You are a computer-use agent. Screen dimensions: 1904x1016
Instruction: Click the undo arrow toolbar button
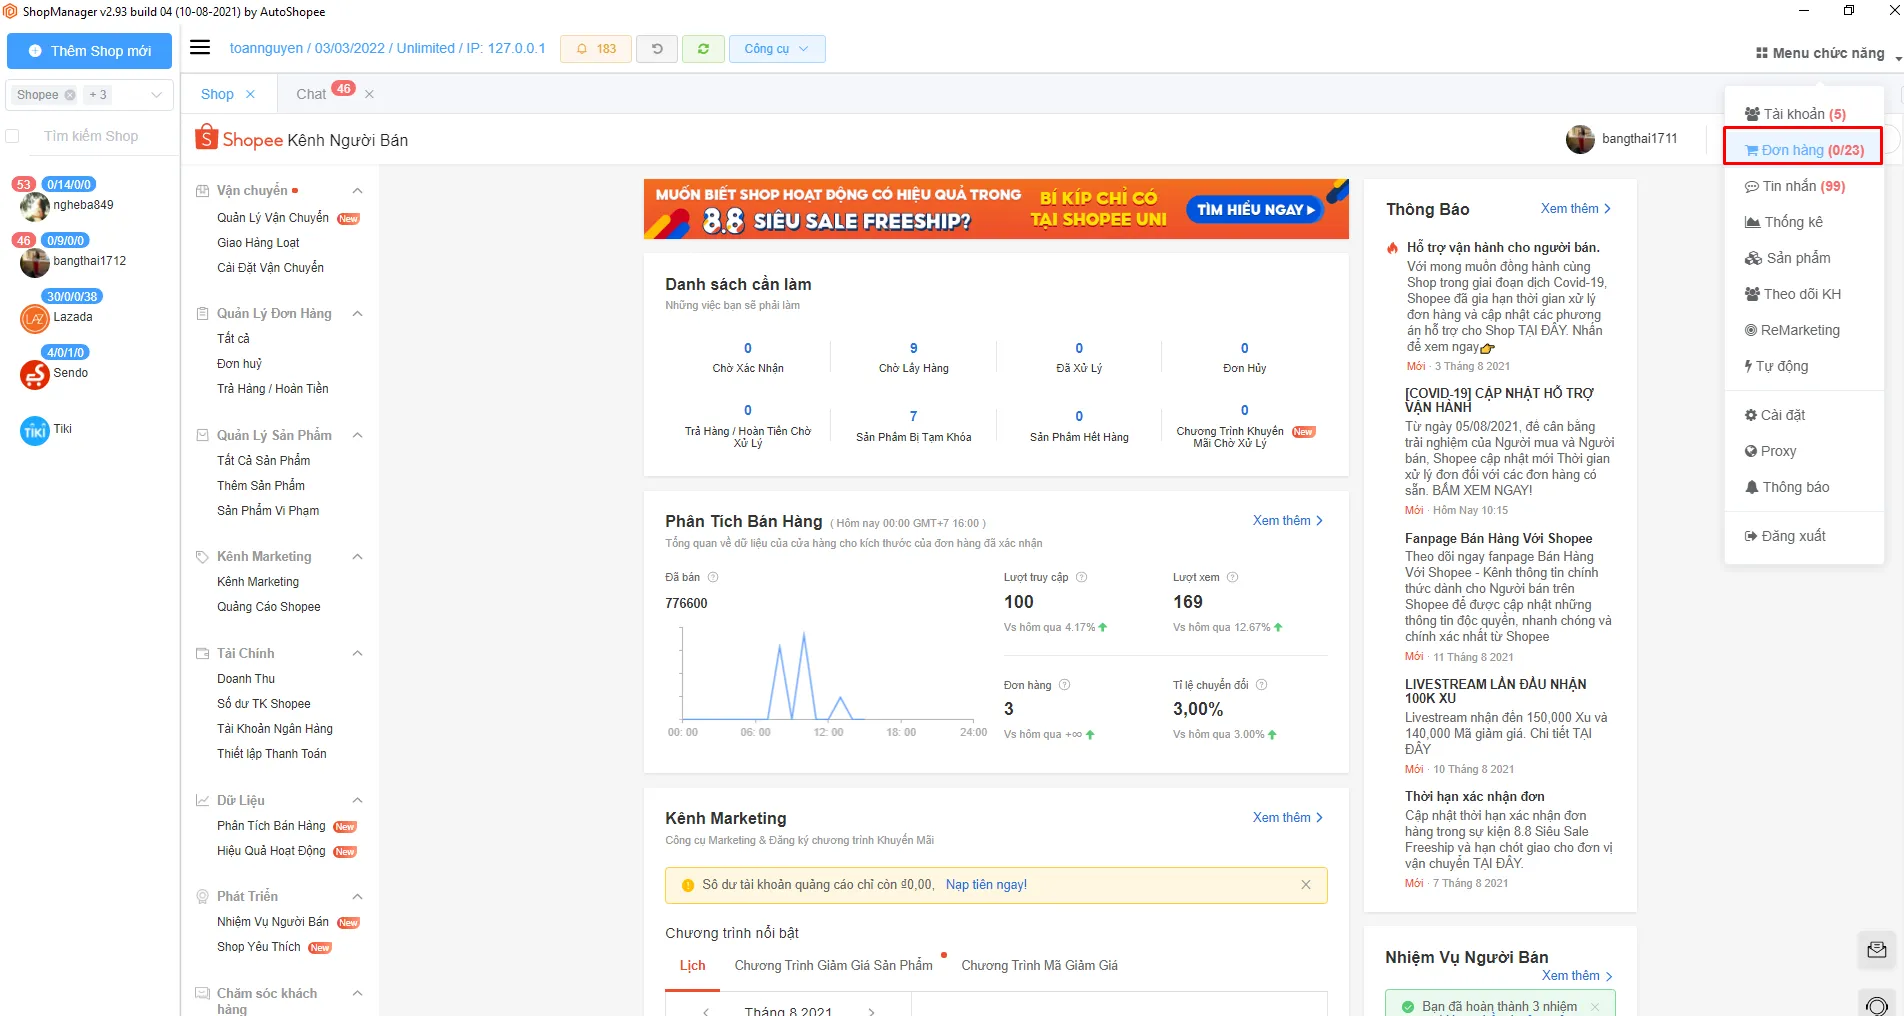click(657, 49)
